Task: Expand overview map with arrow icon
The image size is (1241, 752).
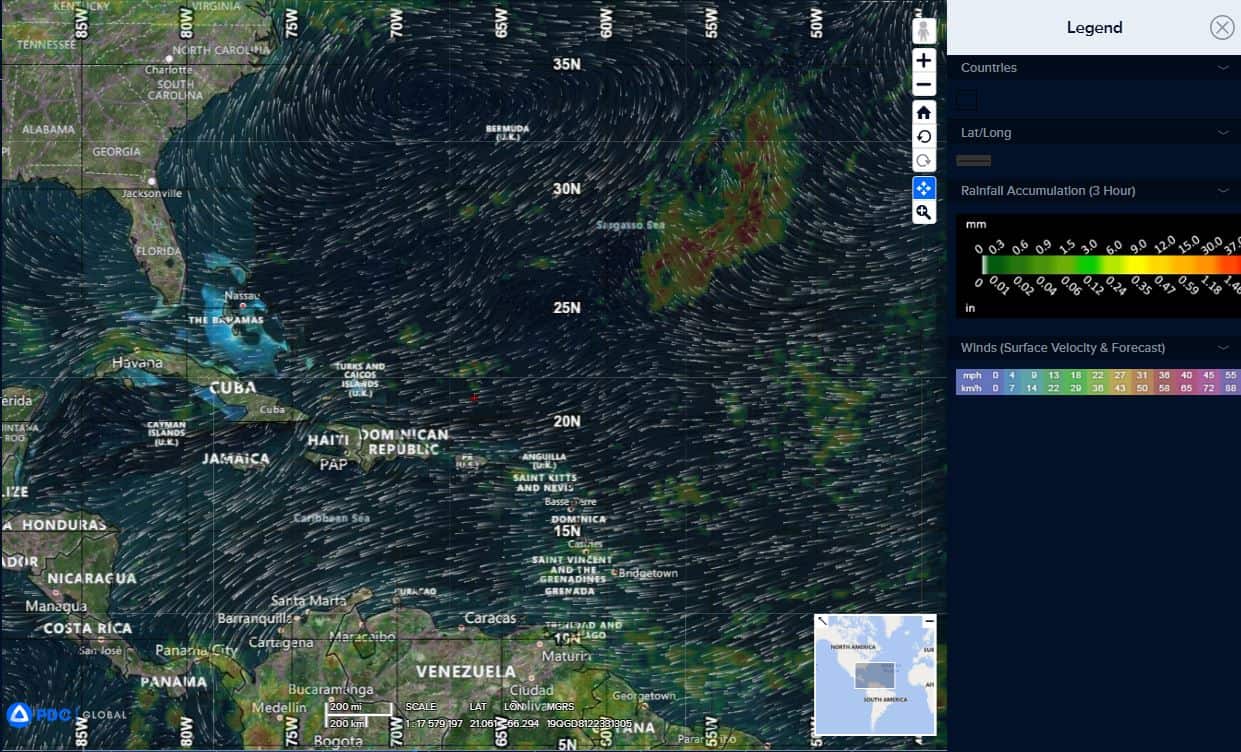Action: click(822, 621)
